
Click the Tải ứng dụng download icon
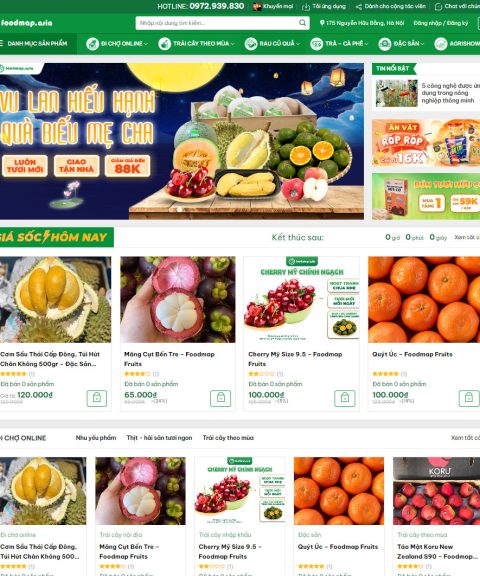(306, 7)
